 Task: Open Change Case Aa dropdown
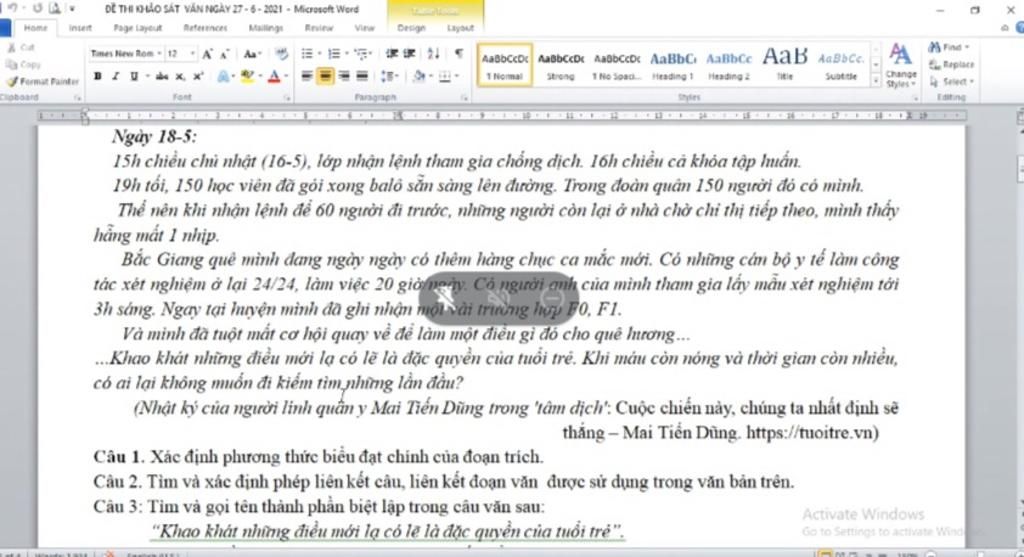coord(253,54)
